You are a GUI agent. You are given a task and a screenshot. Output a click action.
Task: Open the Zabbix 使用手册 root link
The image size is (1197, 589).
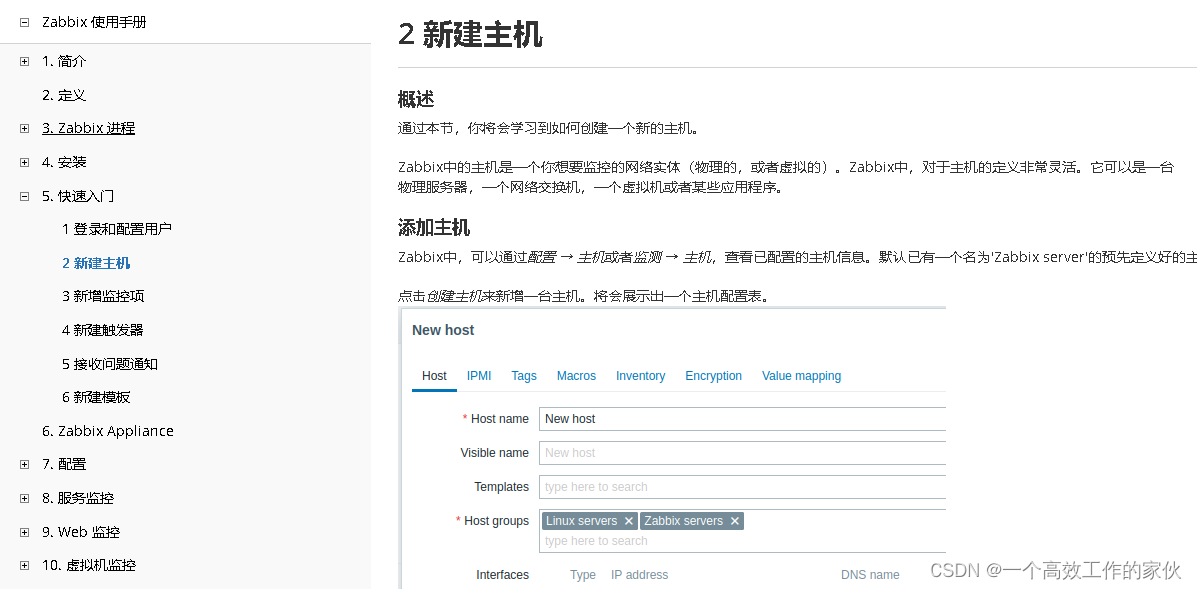coord(94,22)
